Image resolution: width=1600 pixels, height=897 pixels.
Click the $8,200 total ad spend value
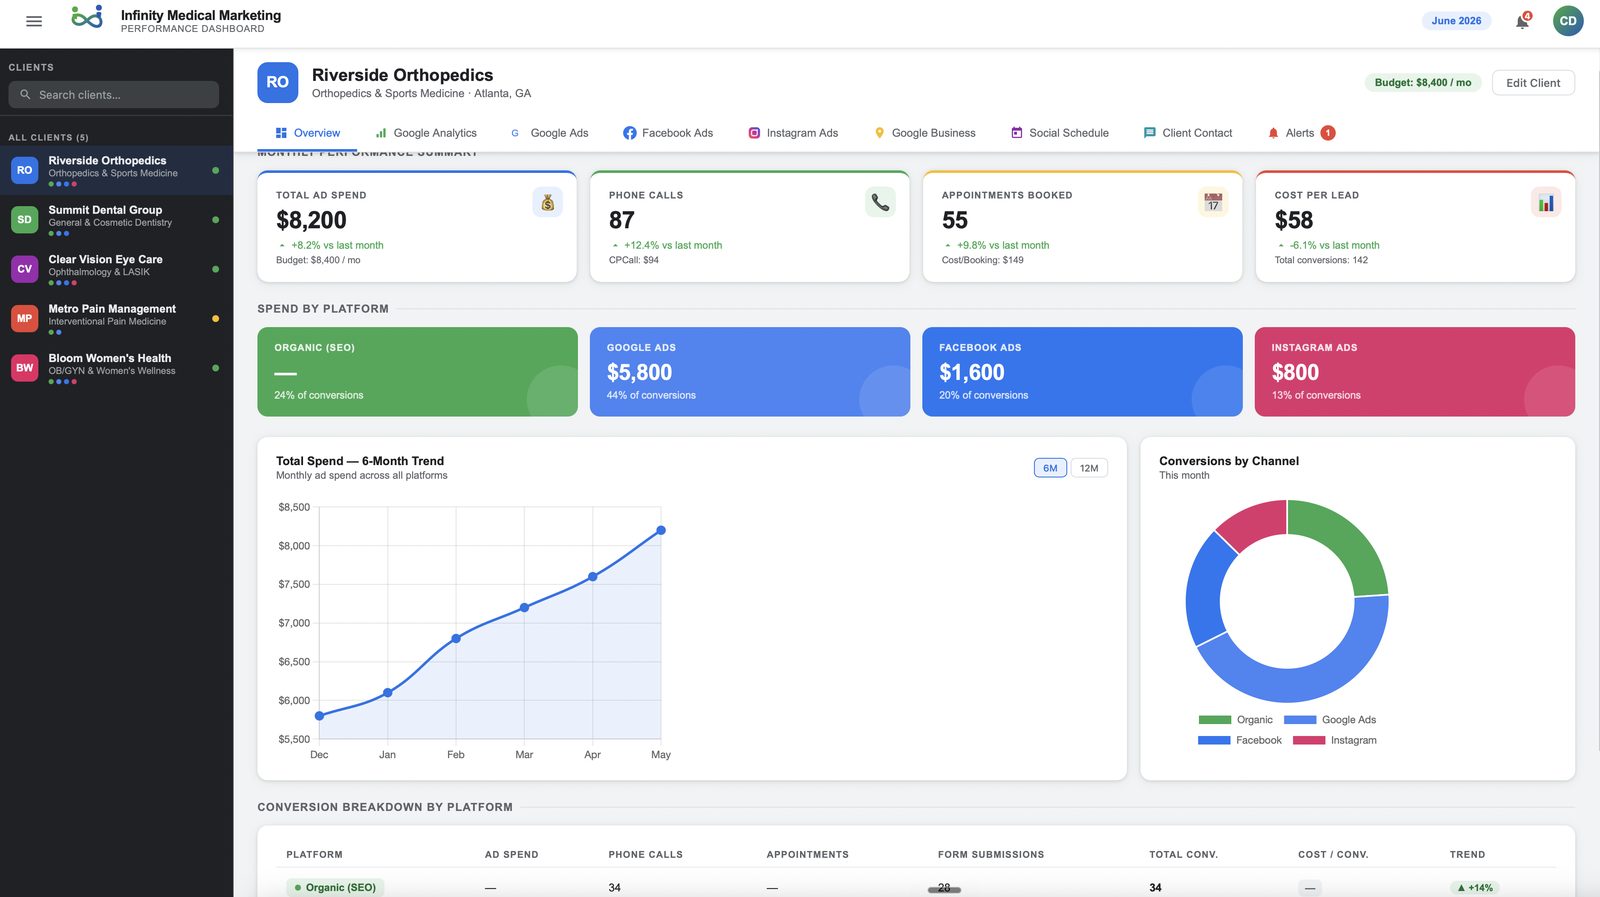[311, 220]
